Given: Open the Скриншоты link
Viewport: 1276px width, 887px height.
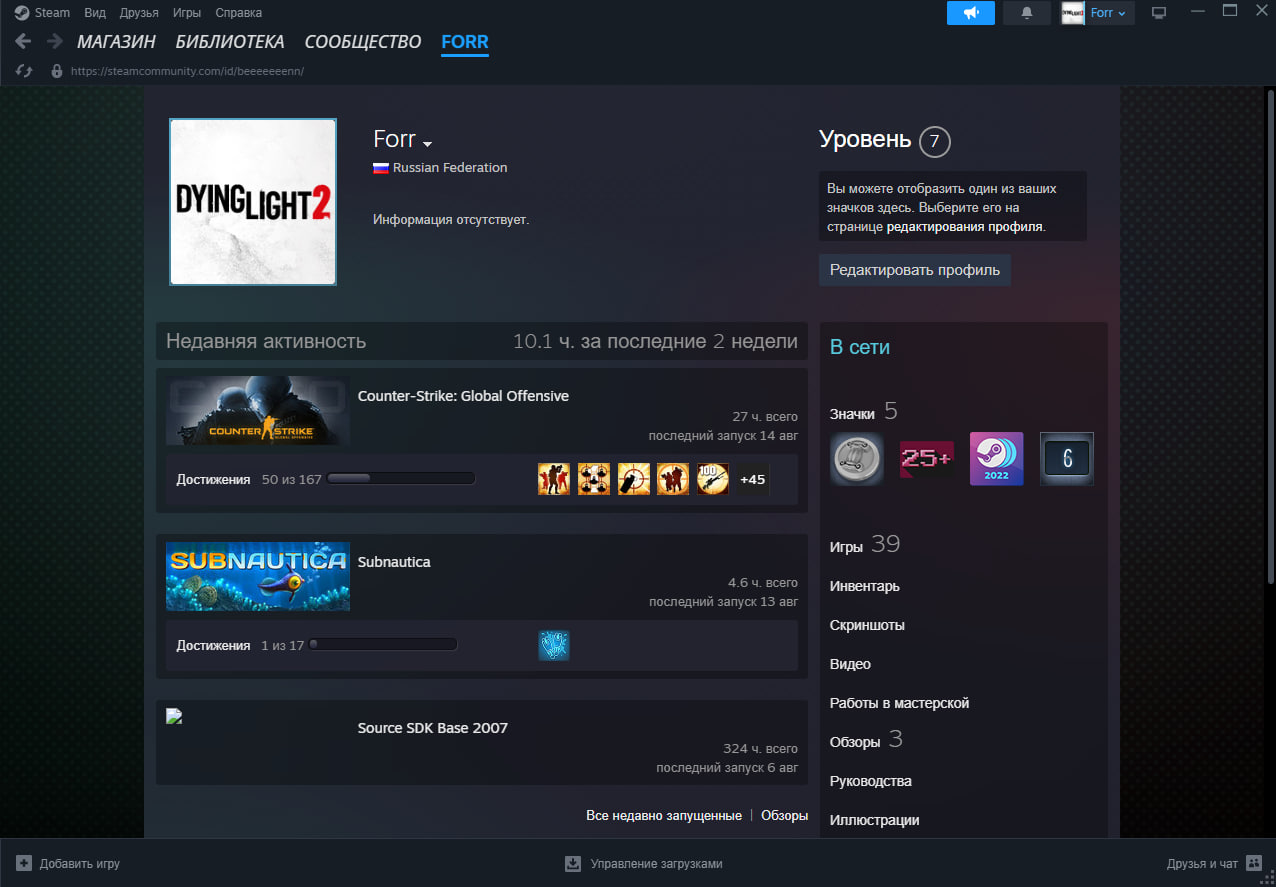Looking at the screenshot, I should tap(867, 625).
